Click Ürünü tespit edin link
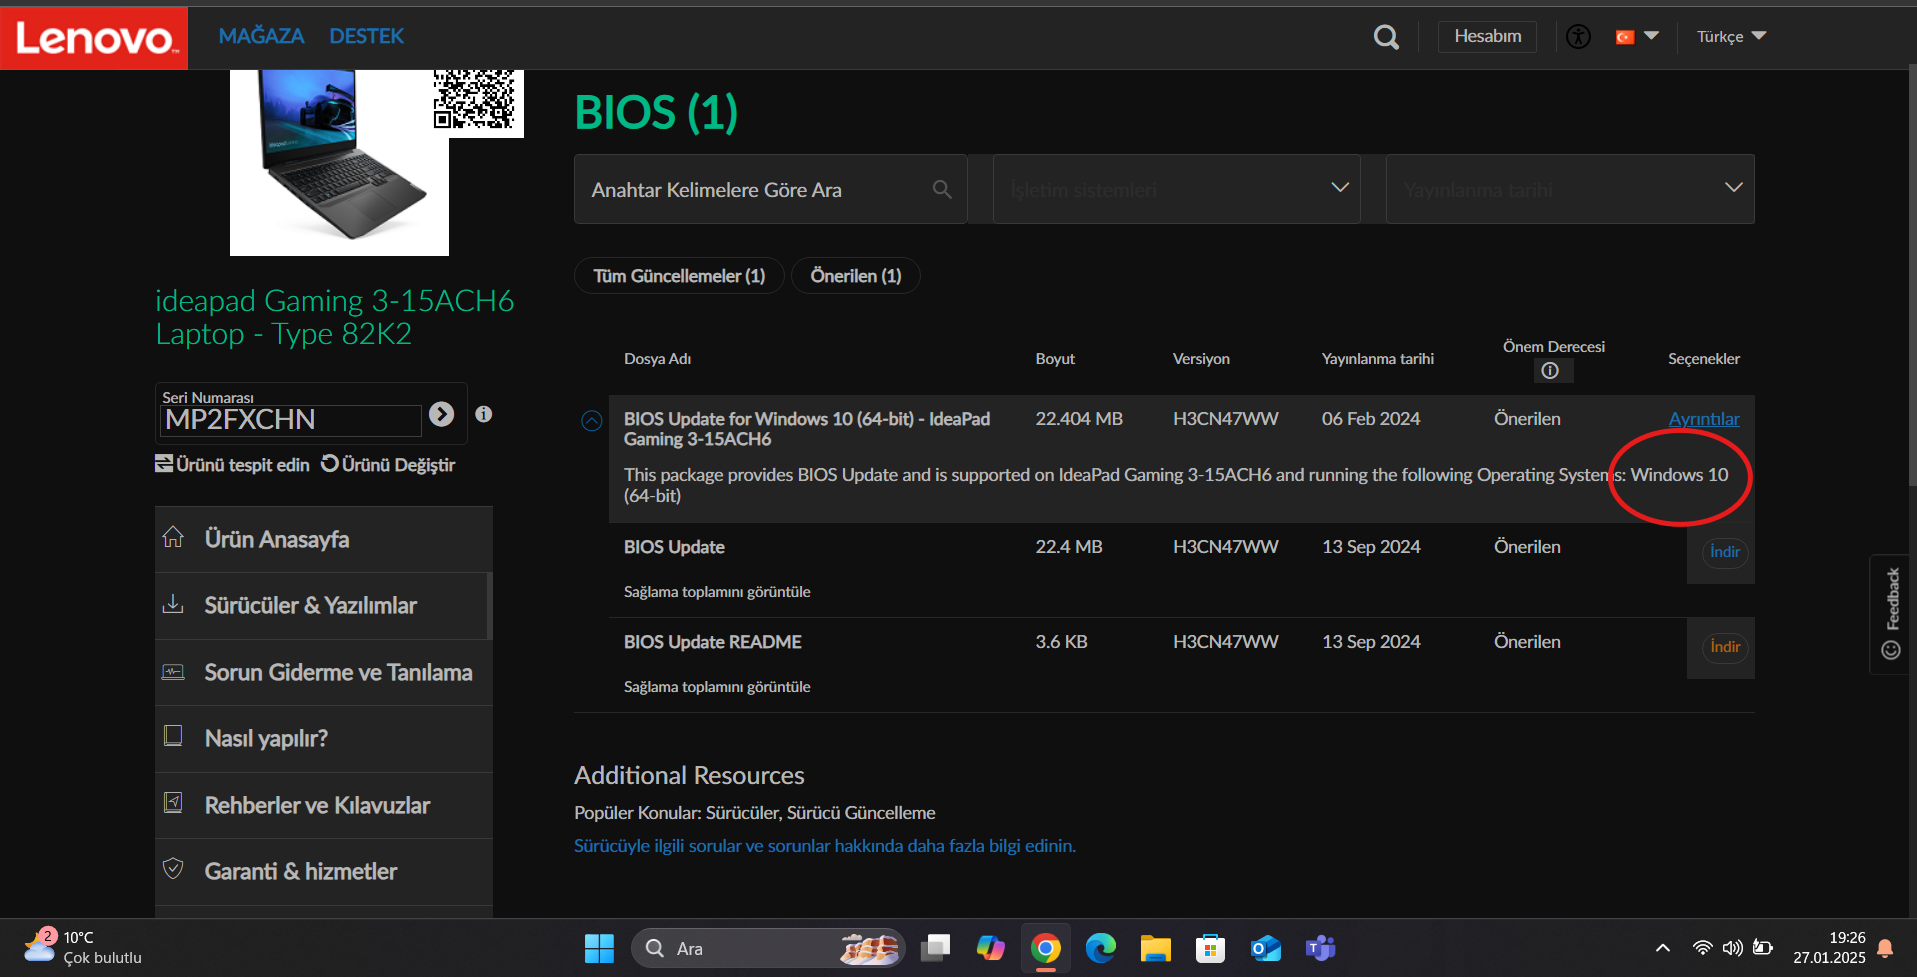1917x977 pixels. pos(232,465)
